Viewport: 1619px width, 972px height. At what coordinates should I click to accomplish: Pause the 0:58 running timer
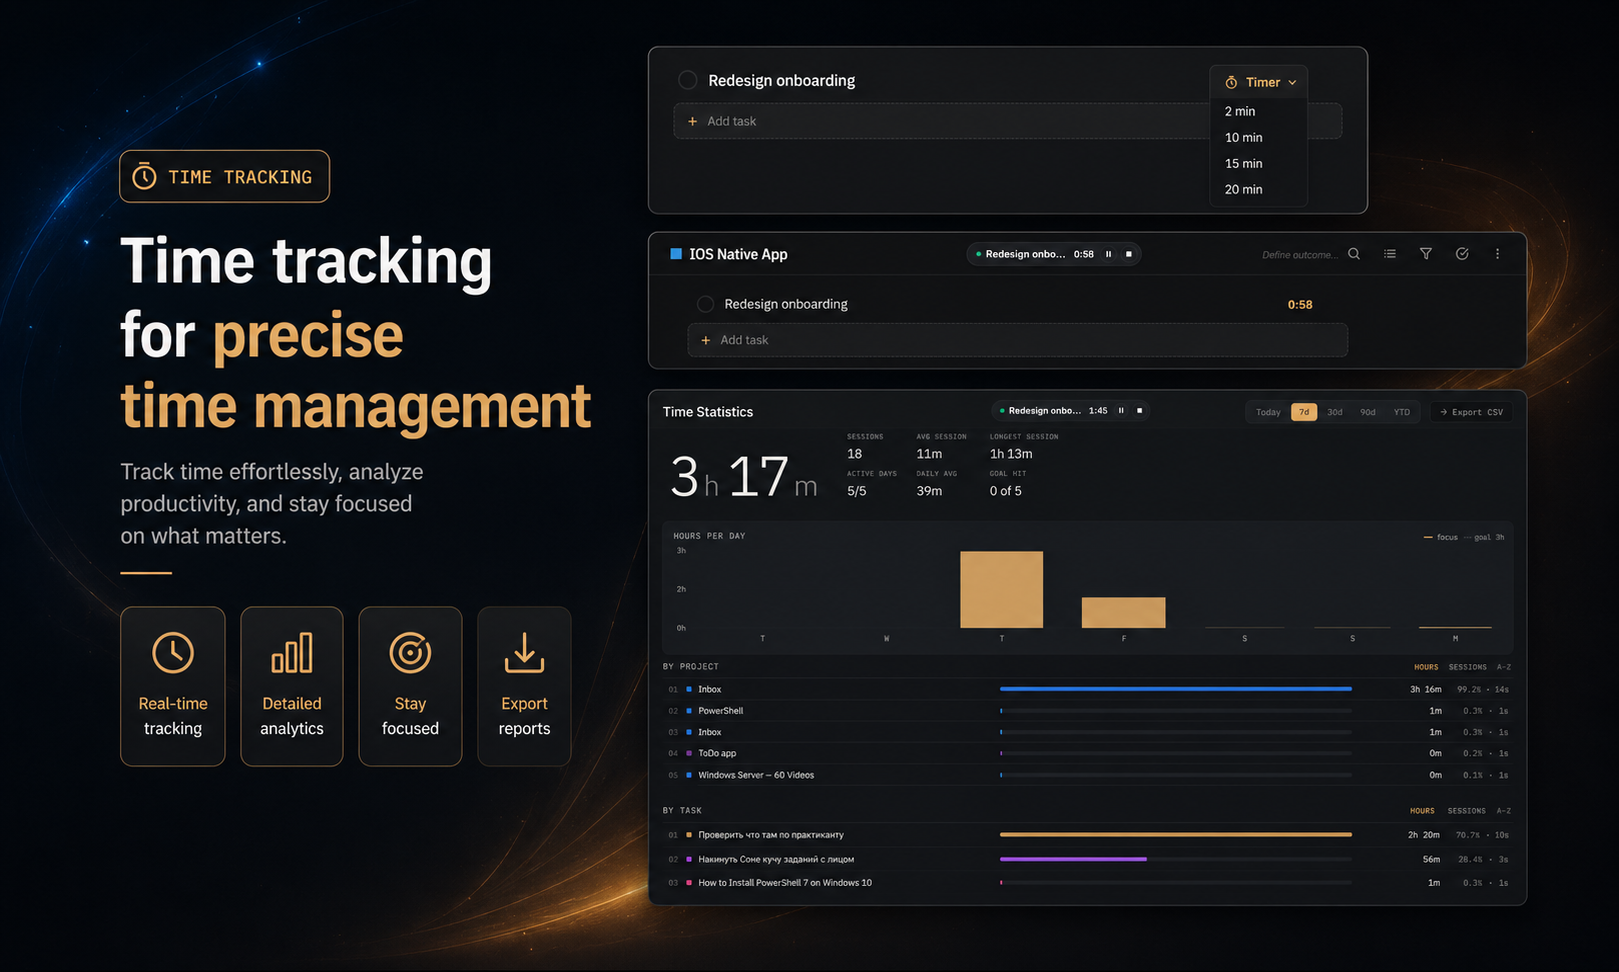click(x=1108, y=254)
